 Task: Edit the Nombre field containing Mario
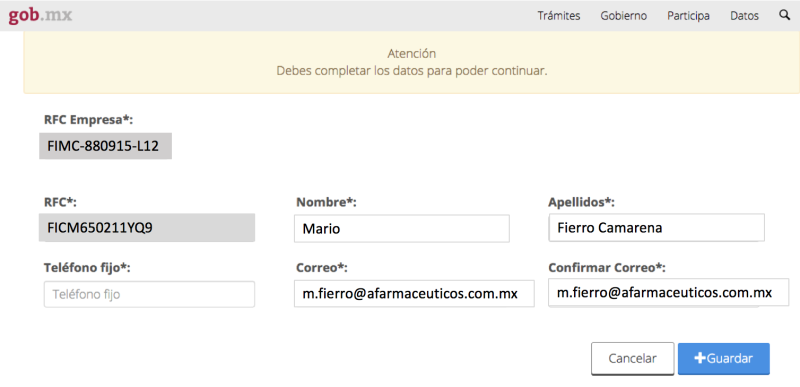tap(402, 228)
